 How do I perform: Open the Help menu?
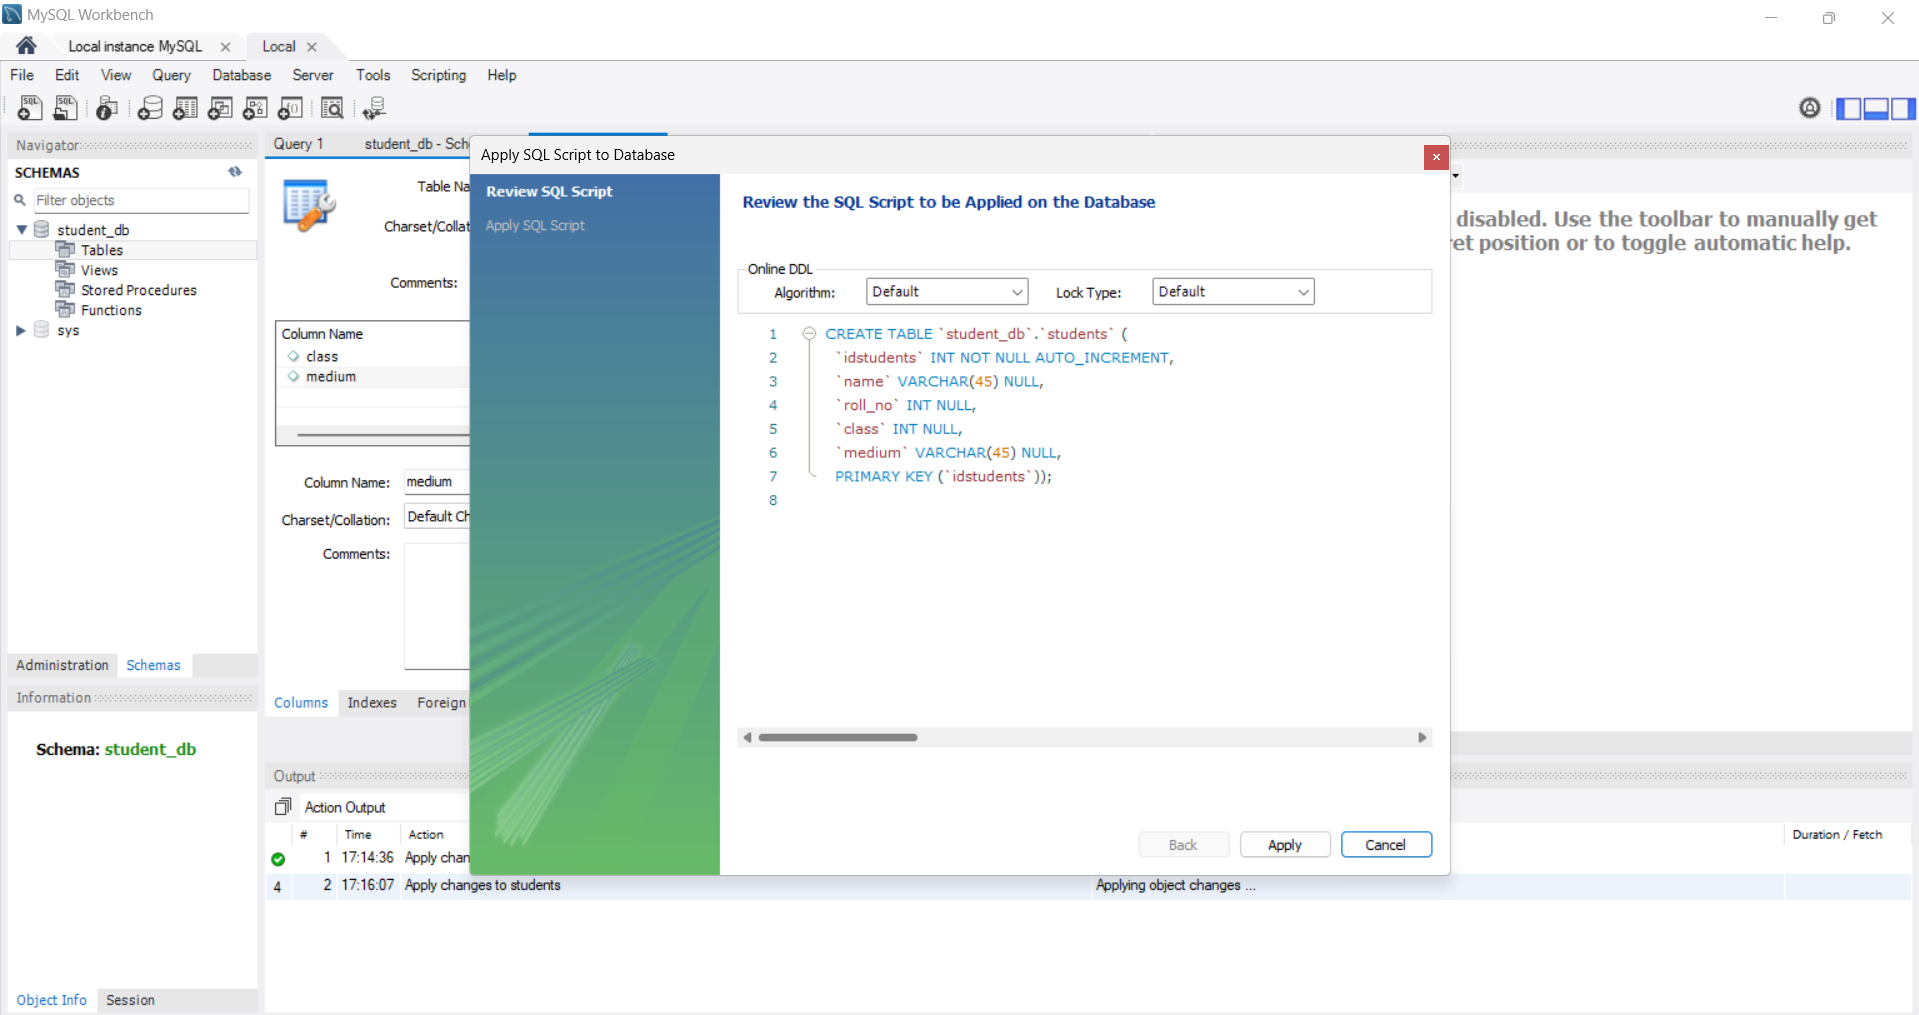[x=502, y=75]
